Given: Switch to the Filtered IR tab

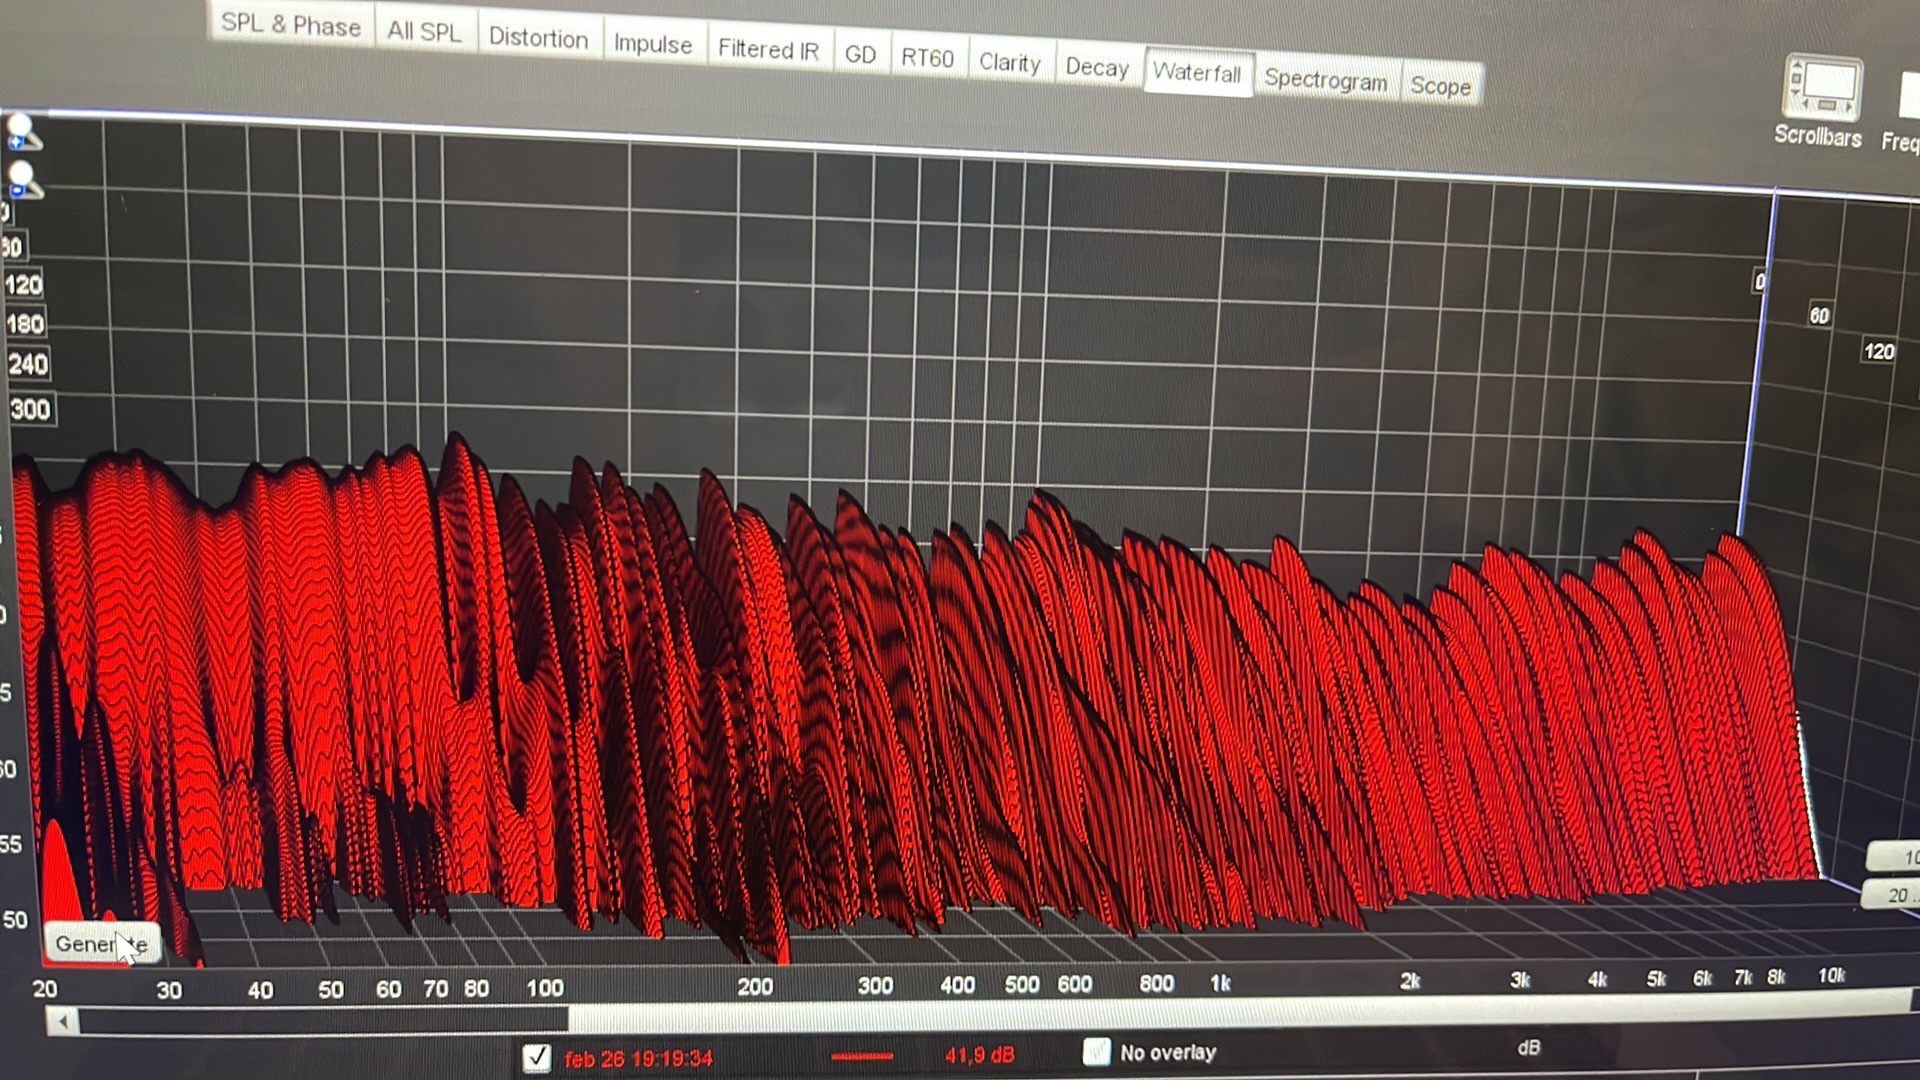Looking at the screenshot, I should 768,50.
